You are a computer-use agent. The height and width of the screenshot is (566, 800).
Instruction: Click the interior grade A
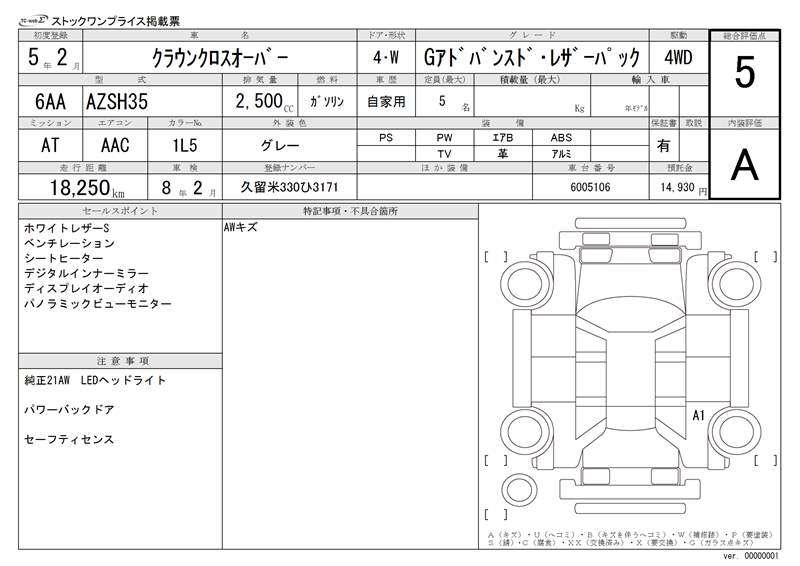pyautogui.click(x=744, y=164)
